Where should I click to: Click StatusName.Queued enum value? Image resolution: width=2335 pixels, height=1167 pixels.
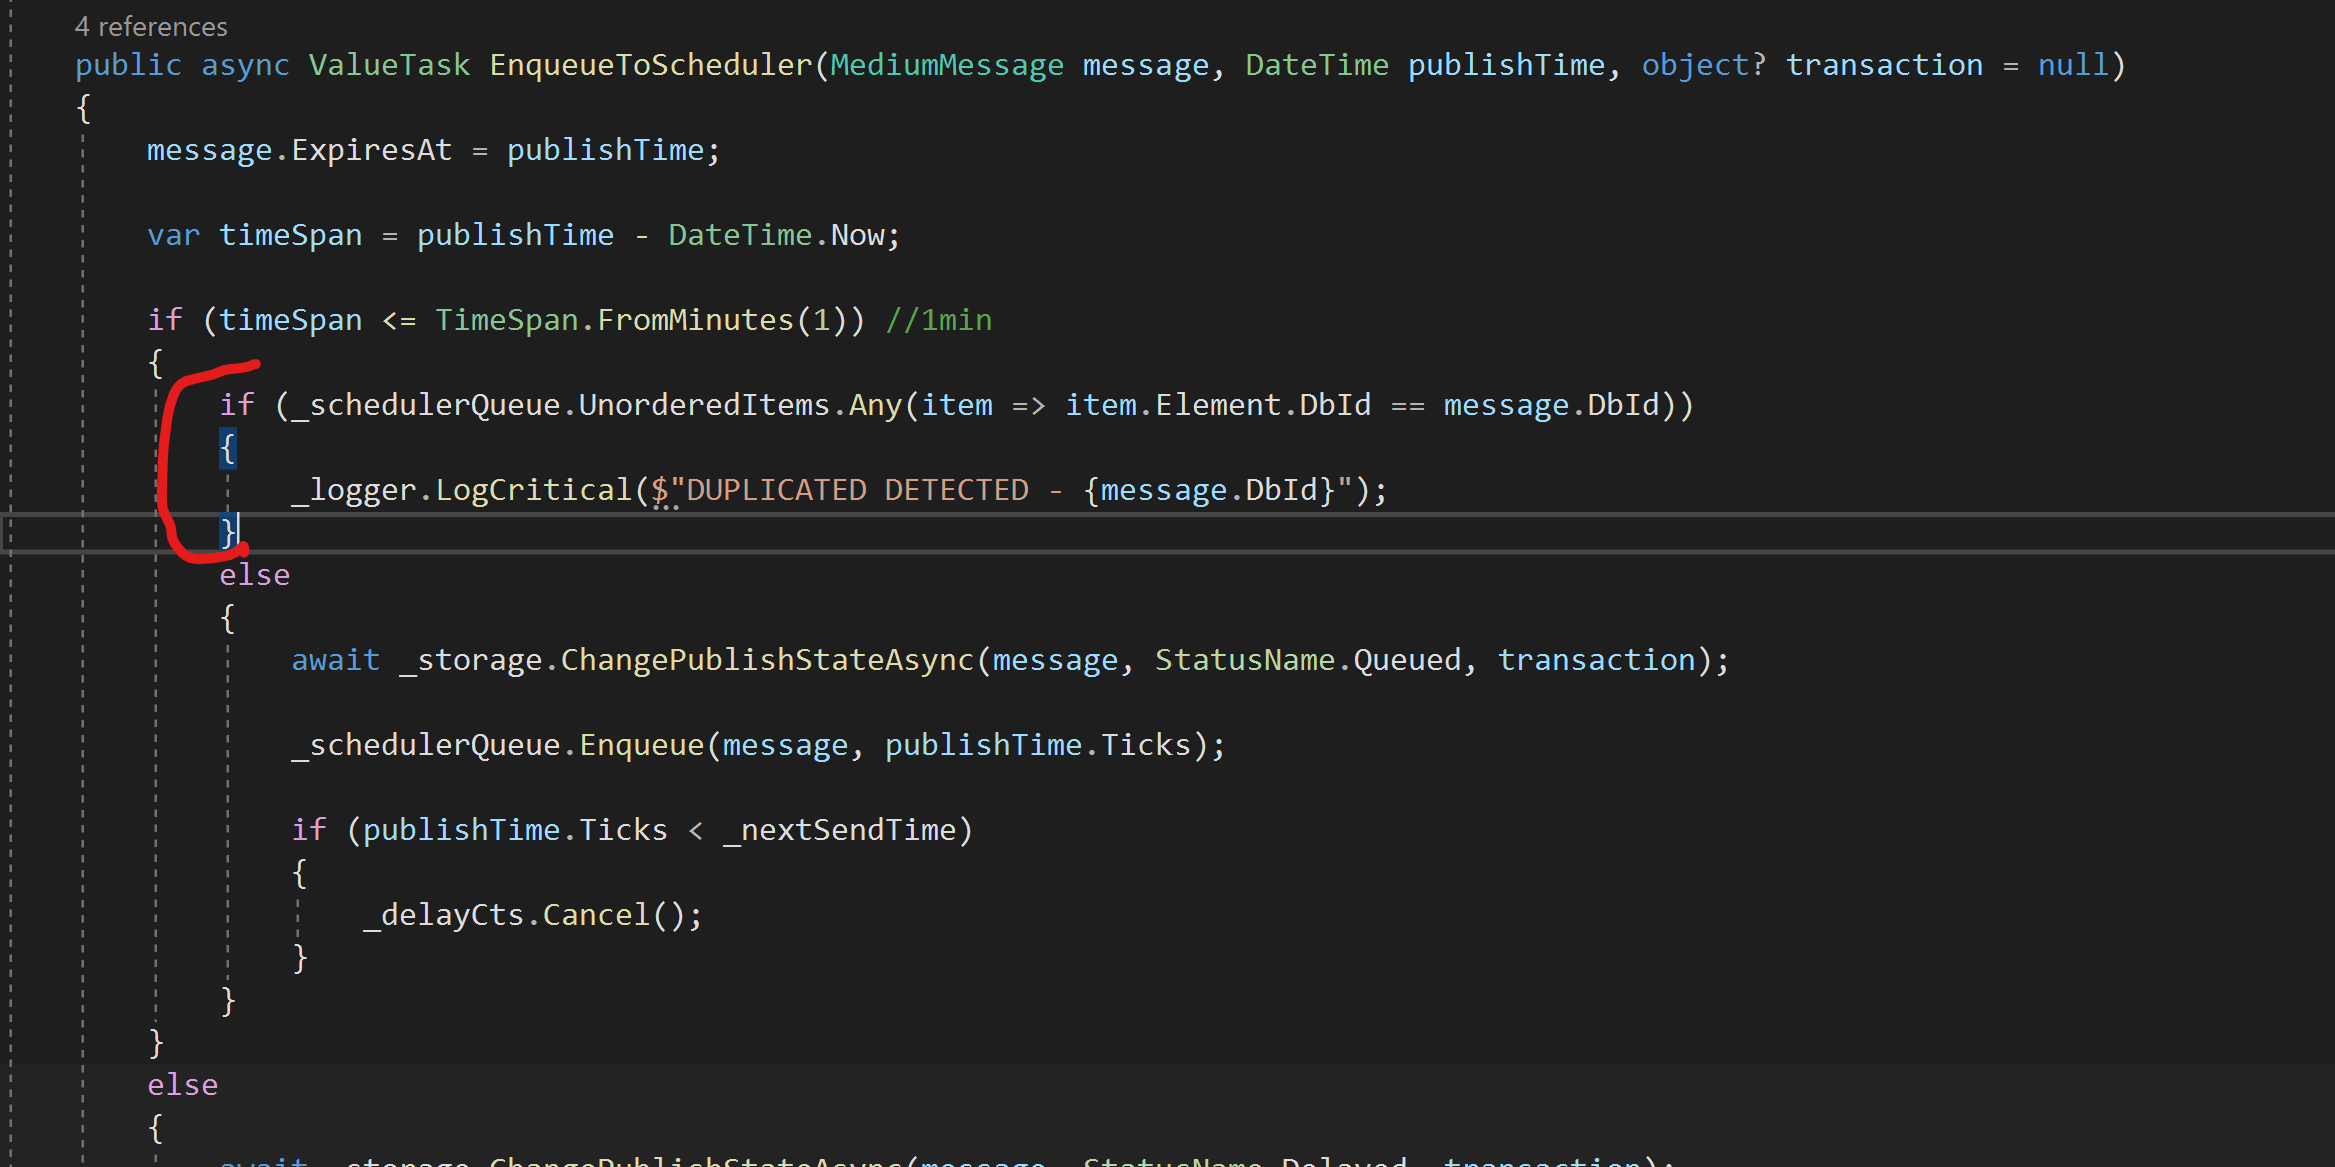click(x=1312, y=659)
